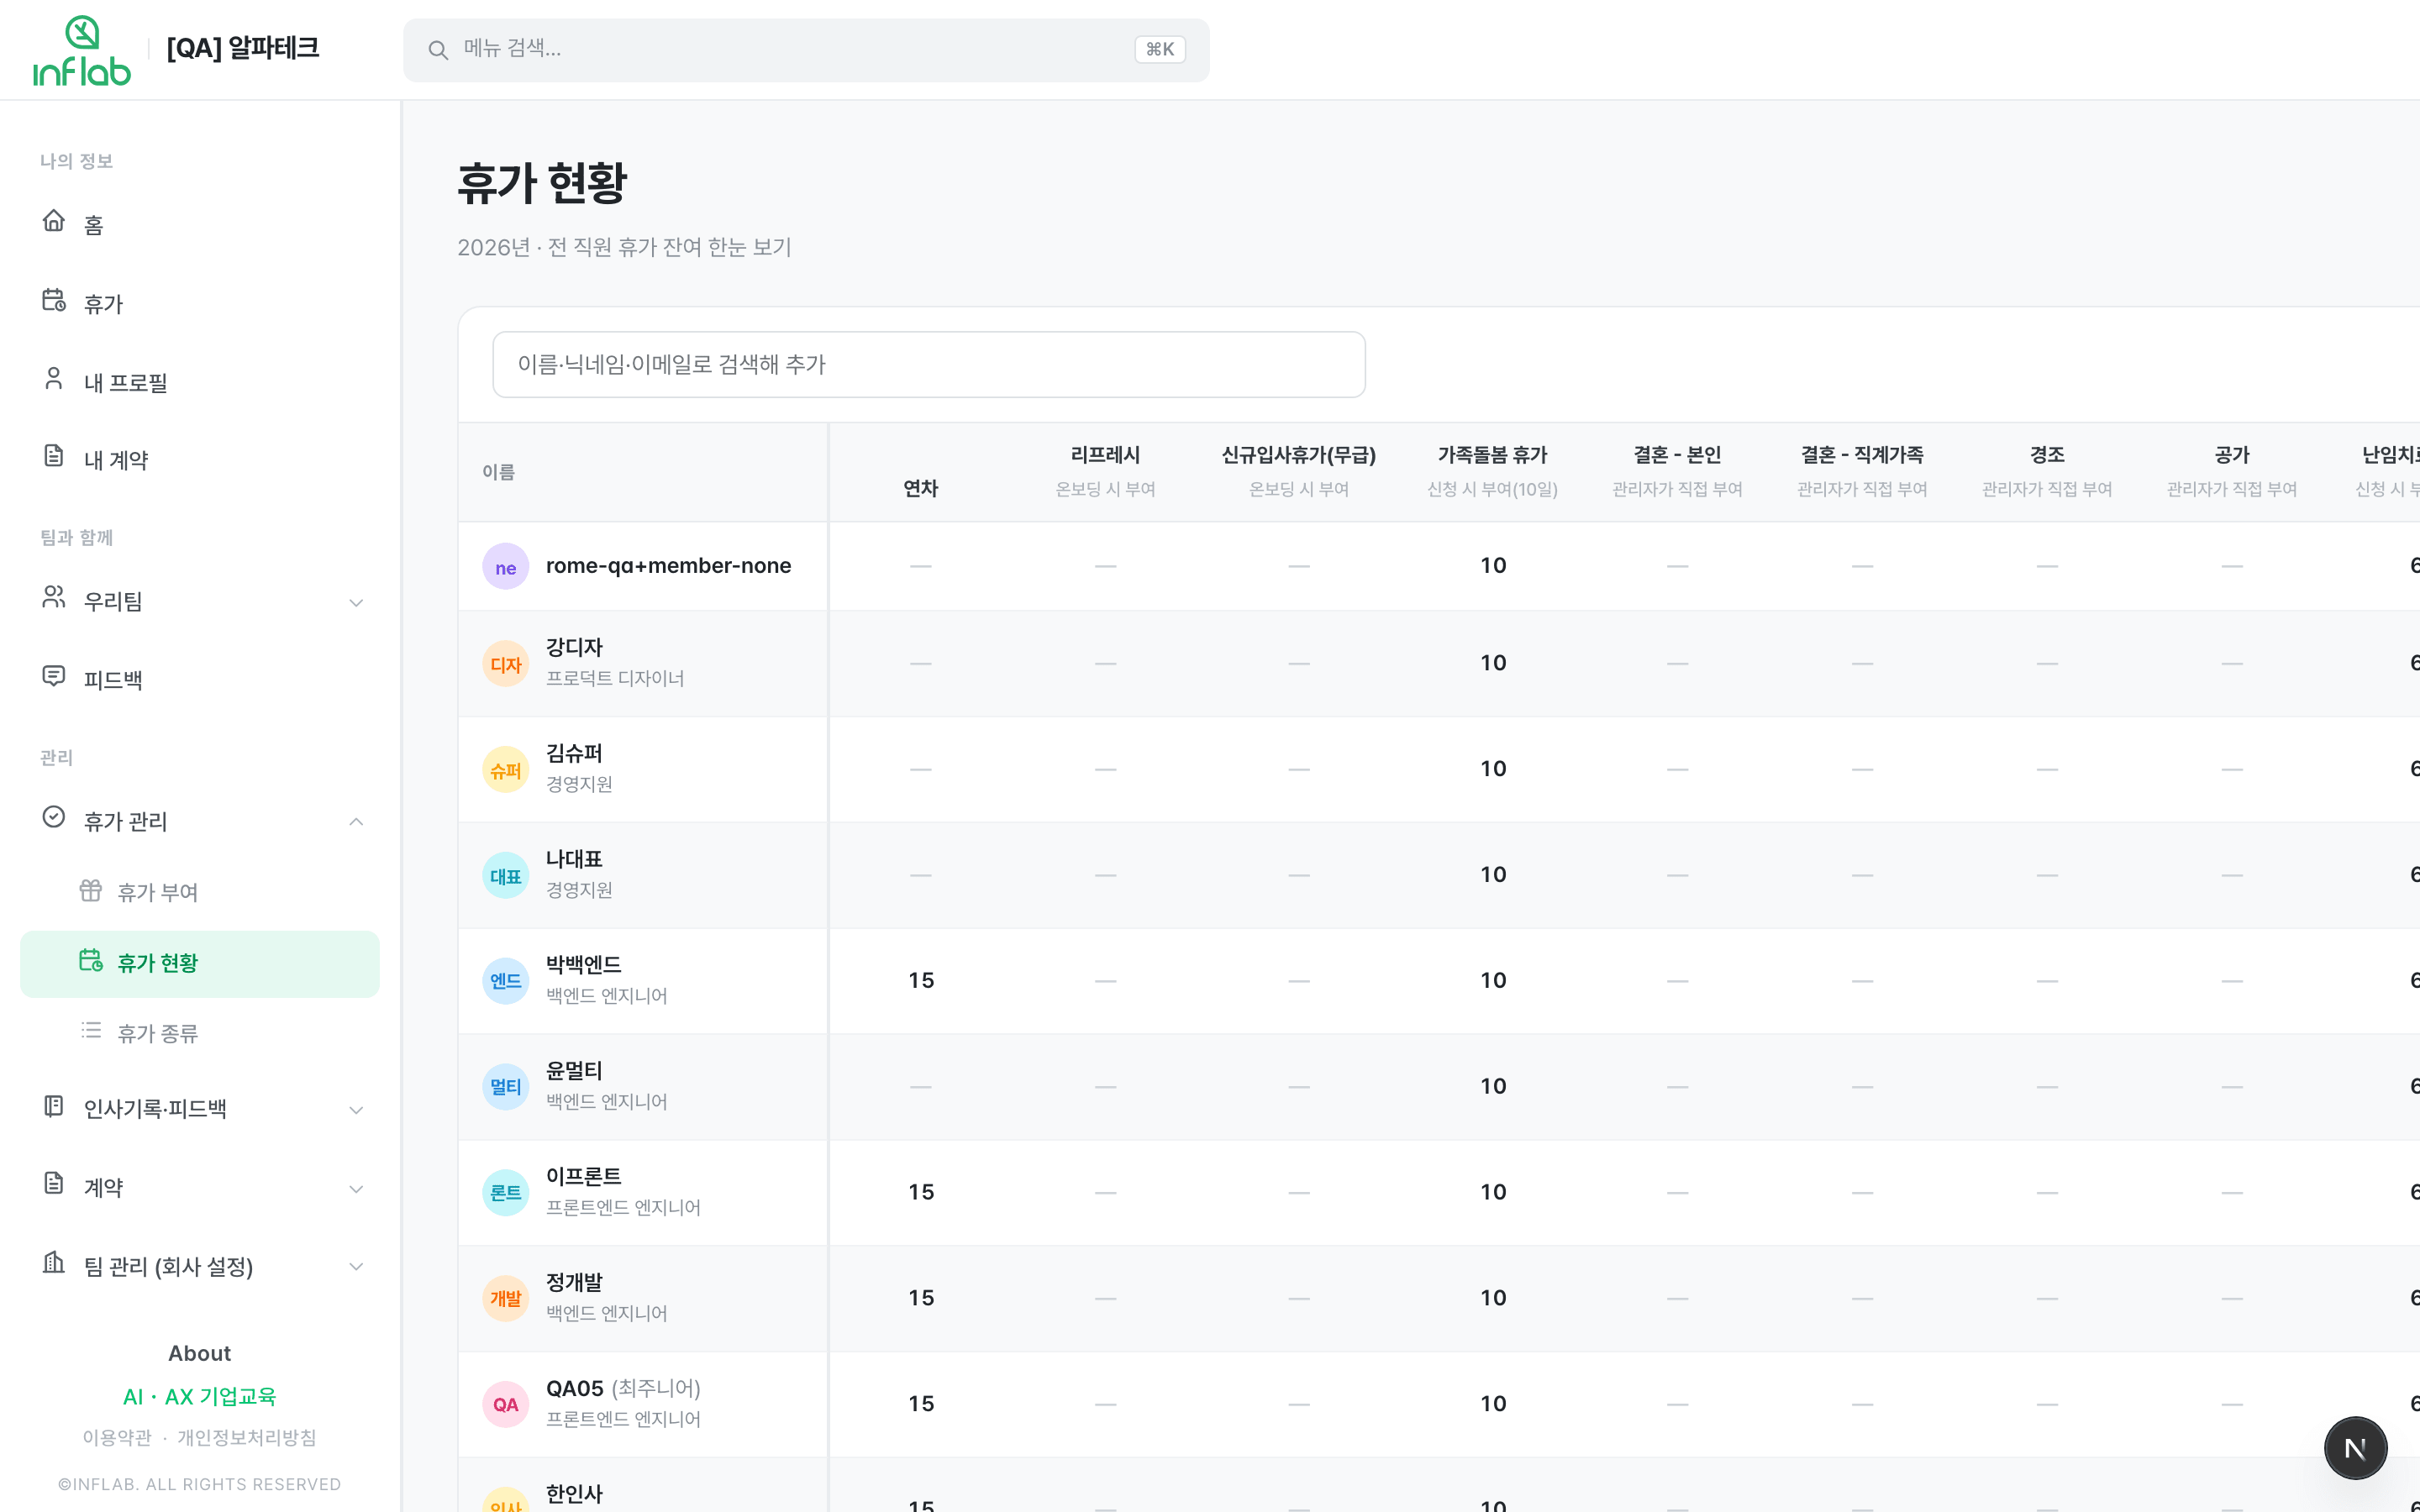The image size is (2420, 1512).
Task: Click the 우리팀 people icon
Action: (x=54, y=598)
